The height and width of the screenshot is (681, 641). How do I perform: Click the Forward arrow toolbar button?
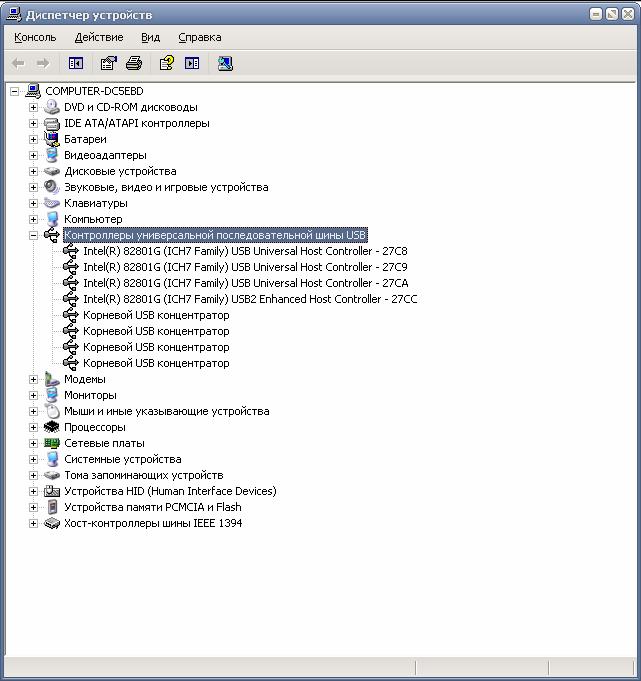click(43, 64)
